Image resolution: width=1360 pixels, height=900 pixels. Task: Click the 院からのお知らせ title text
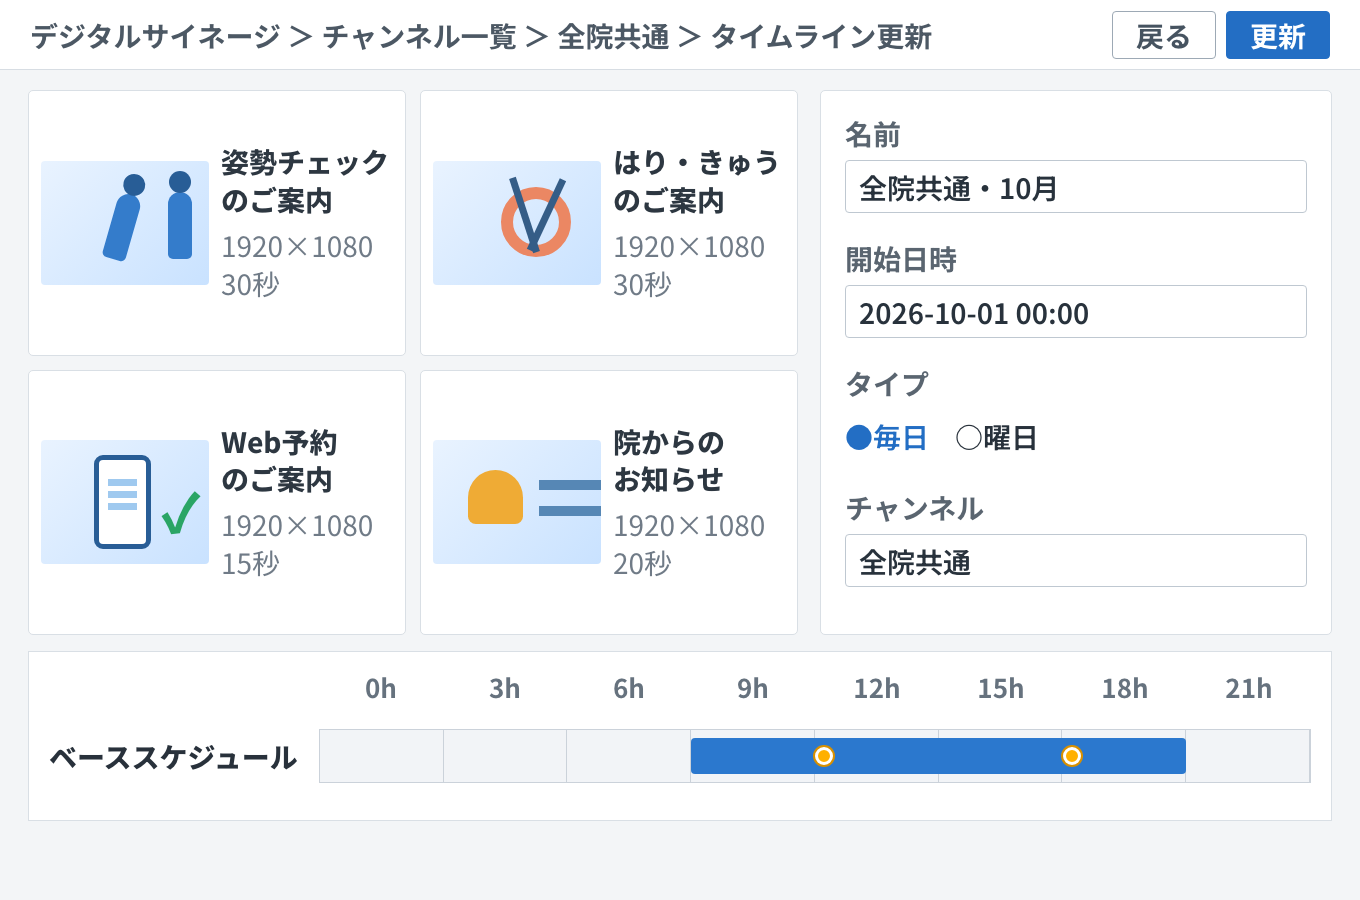[668, 461]
